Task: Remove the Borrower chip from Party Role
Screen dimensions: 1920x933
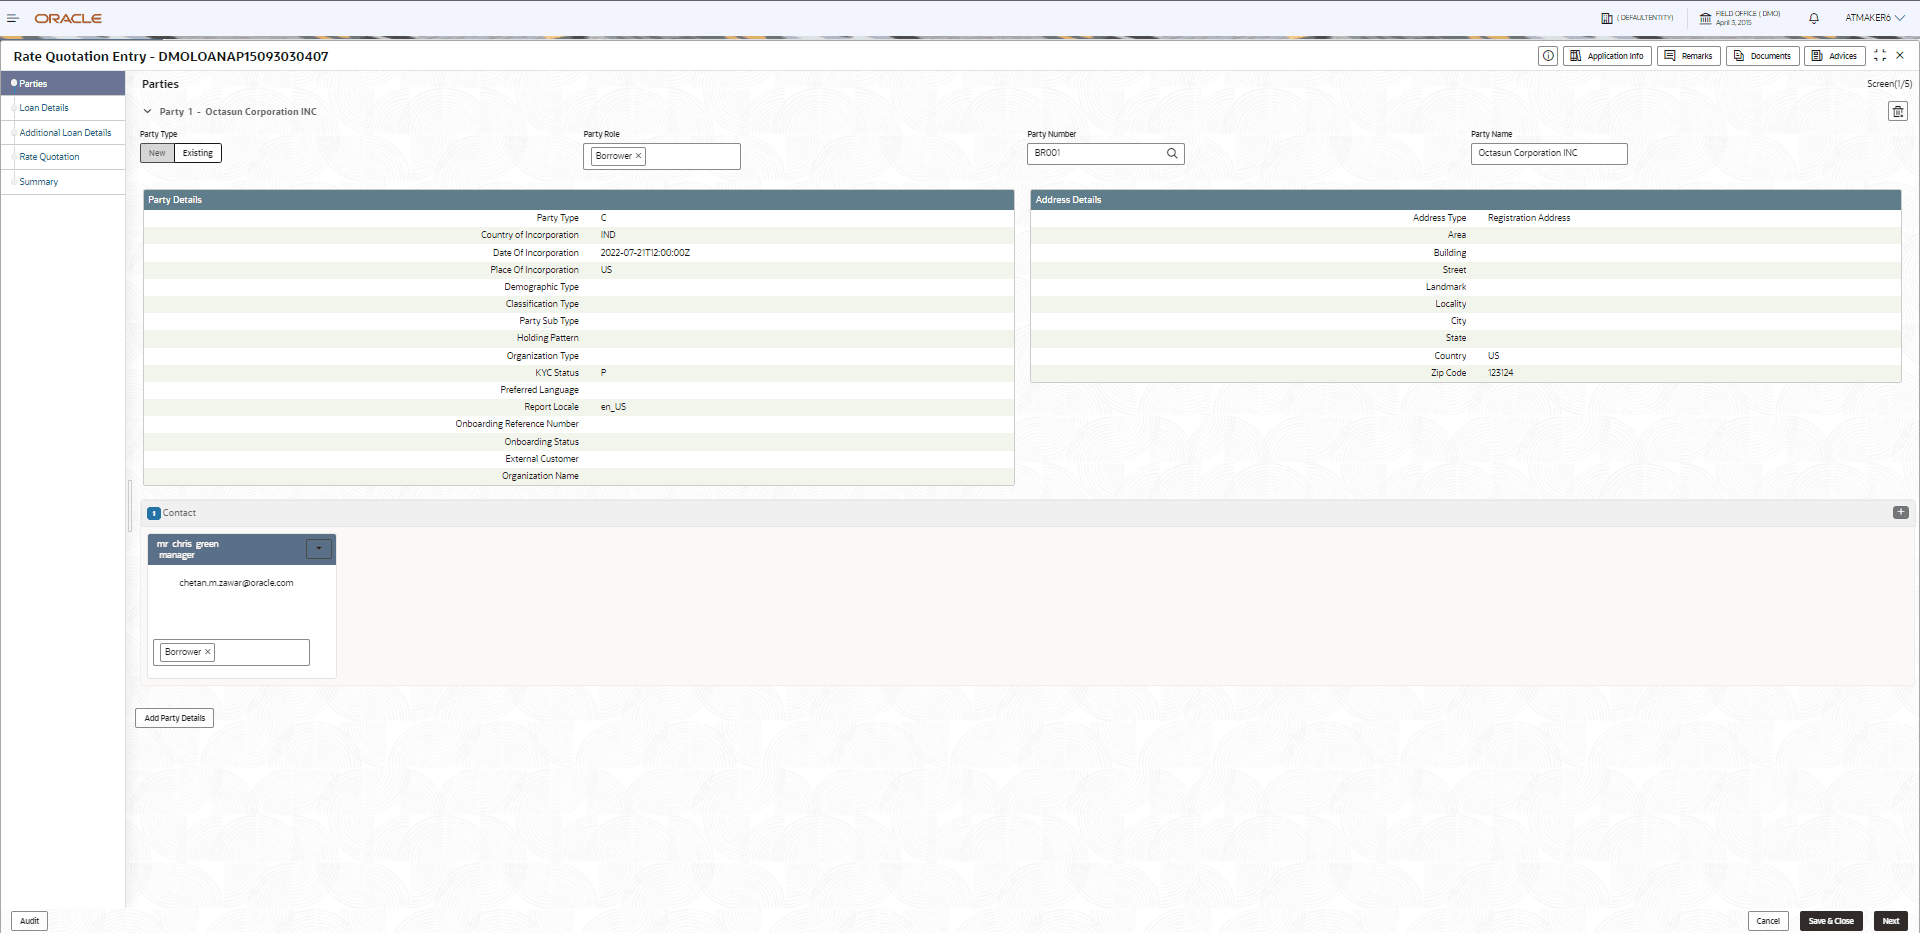Action: tap(638, 156)
